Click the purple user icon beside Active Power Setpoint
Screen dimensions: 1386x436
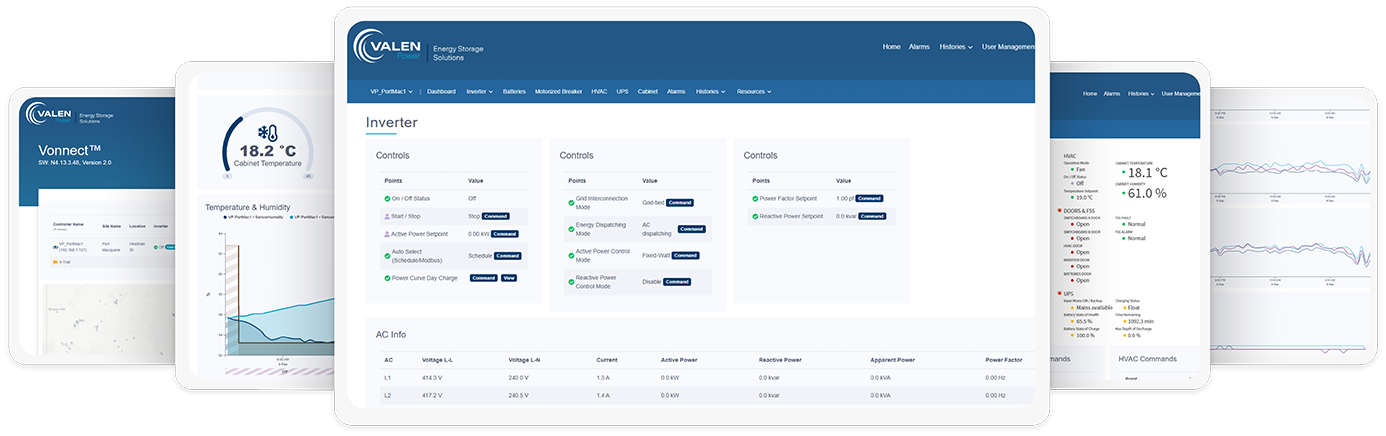[x=387, y=234]
